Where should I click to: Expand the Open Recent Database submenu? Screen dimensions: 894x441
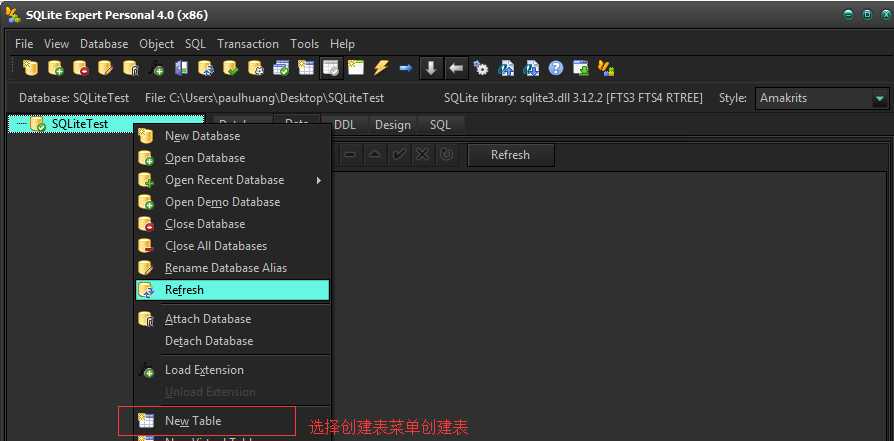pos(233,180)
